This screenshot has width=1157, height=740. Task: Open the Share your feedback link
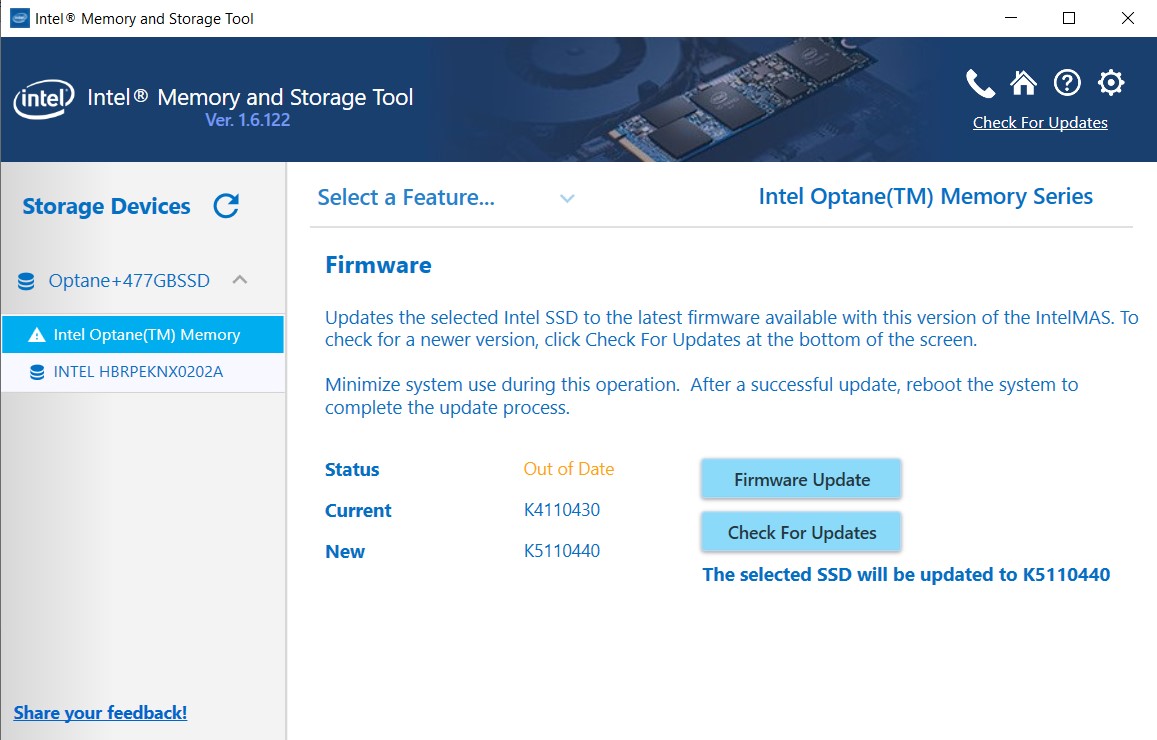coord(100,712)
